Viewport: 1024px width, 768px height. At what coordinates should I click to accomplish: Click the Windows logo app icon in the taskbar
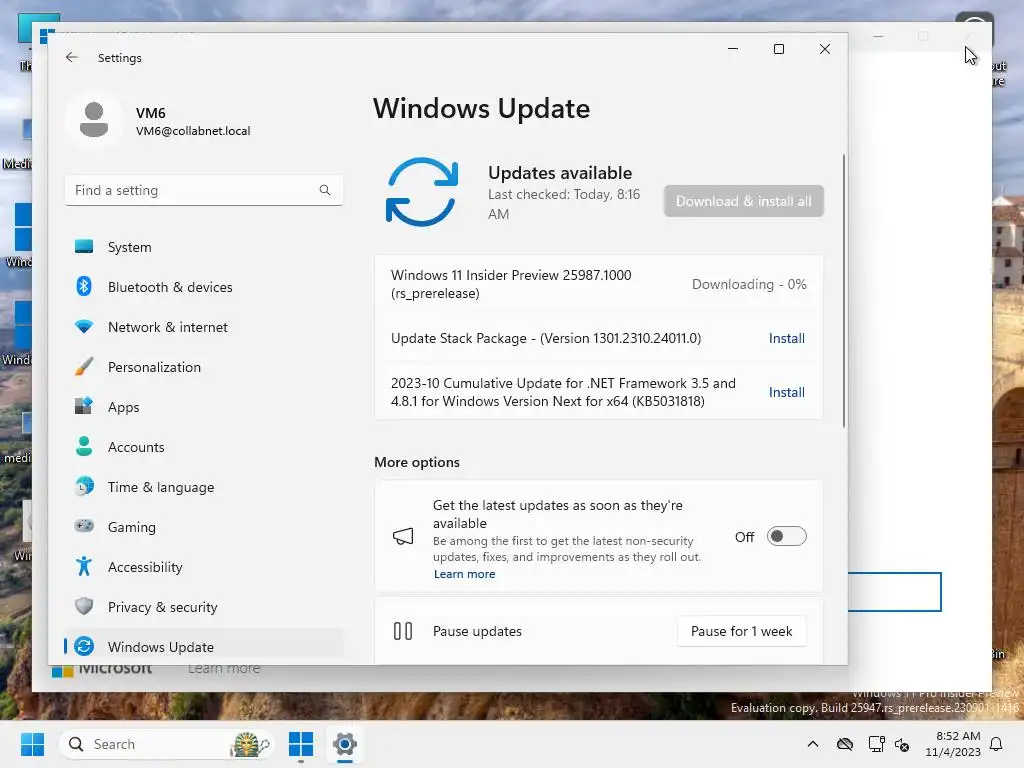[x=301, y=744]
